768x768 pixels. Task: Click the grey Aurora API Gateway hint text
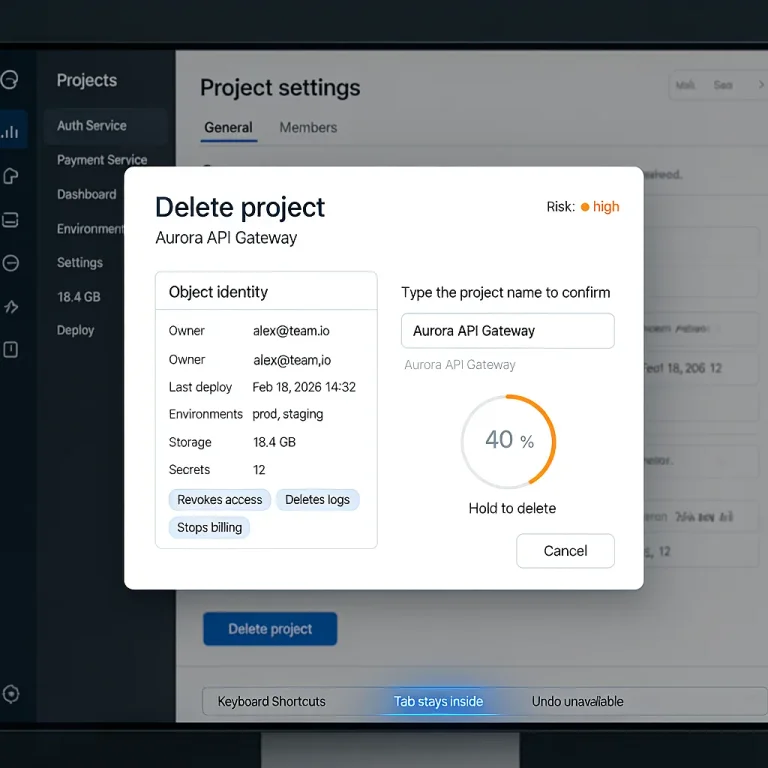(x=459, y=365)
